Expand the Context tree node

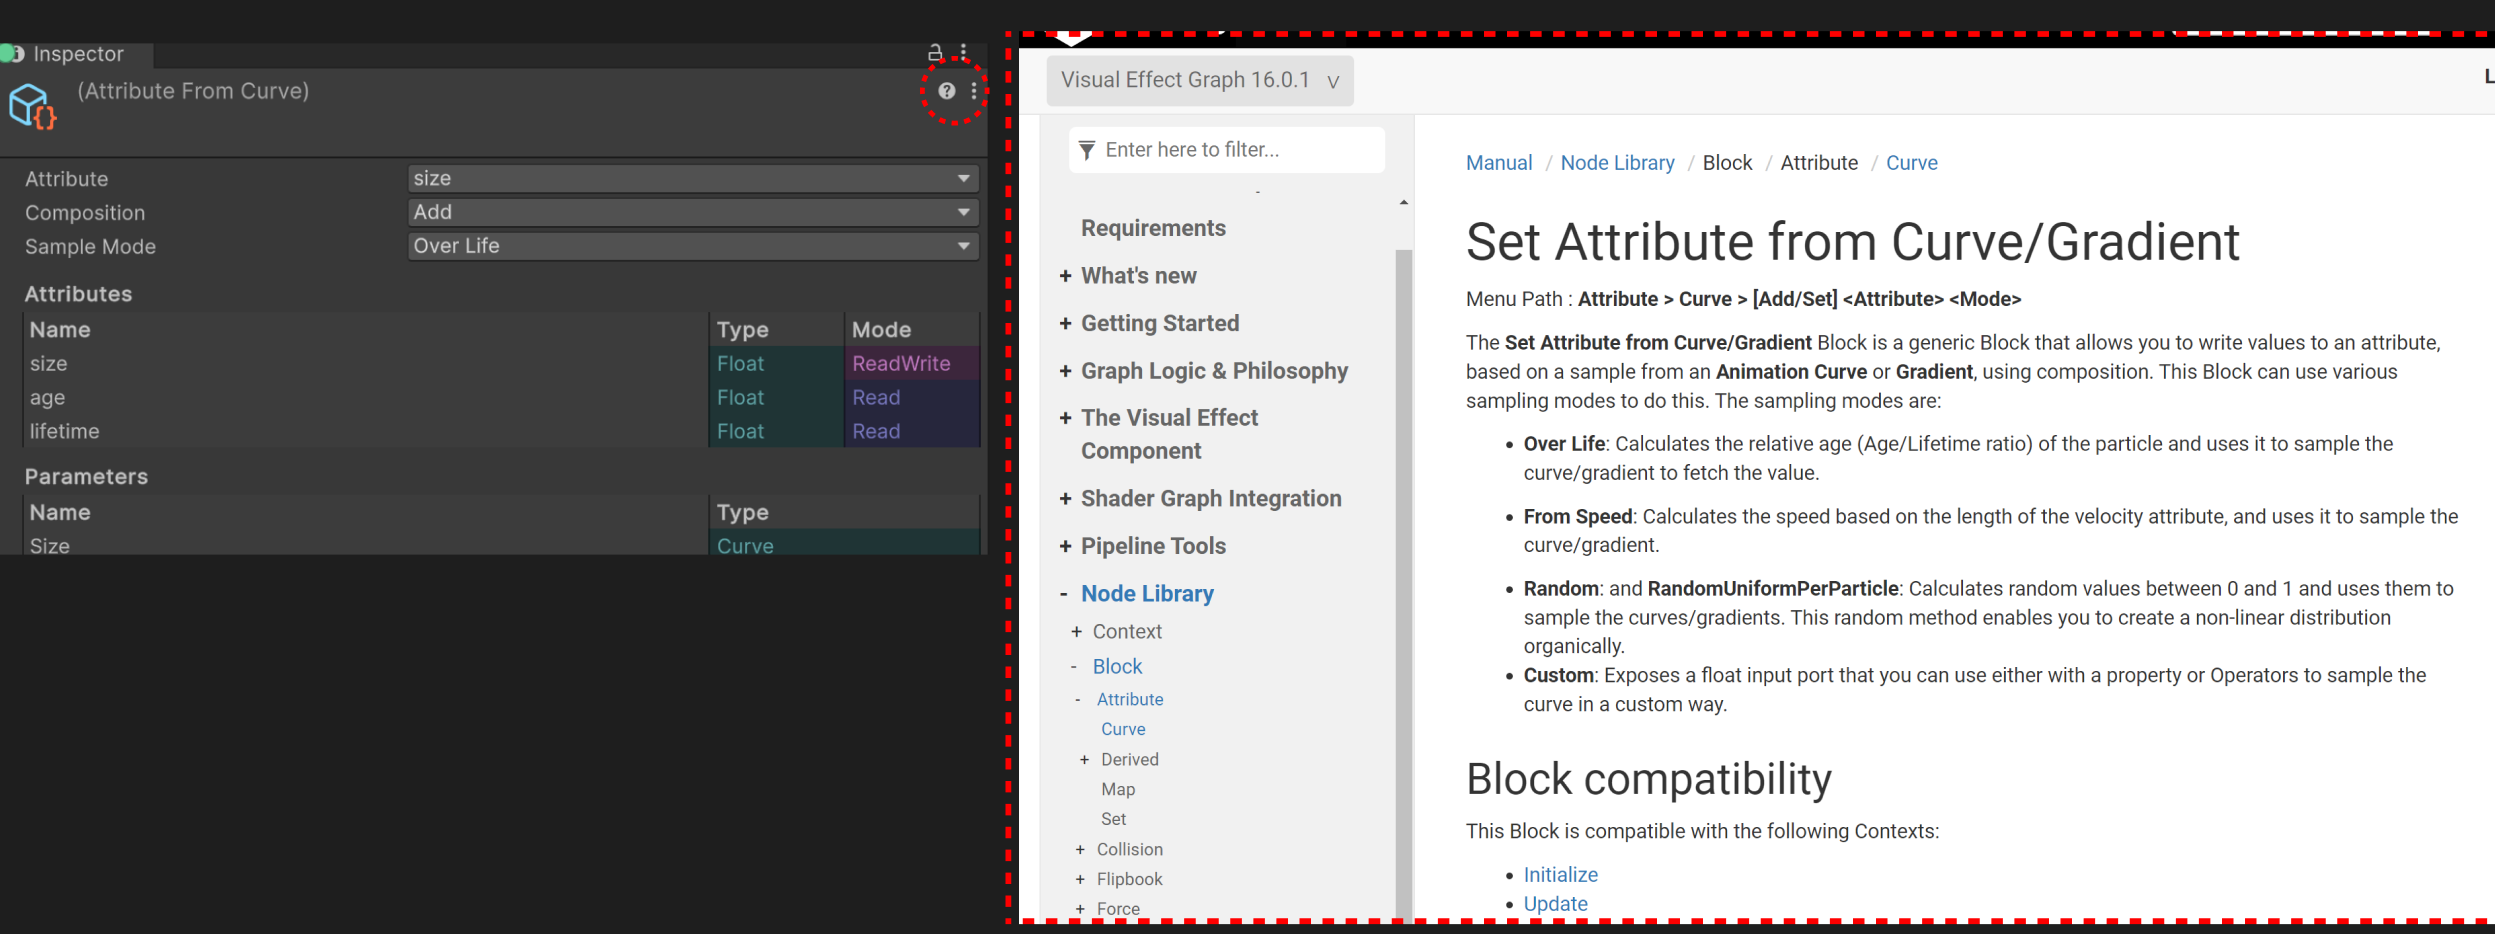pos(1076,632)
